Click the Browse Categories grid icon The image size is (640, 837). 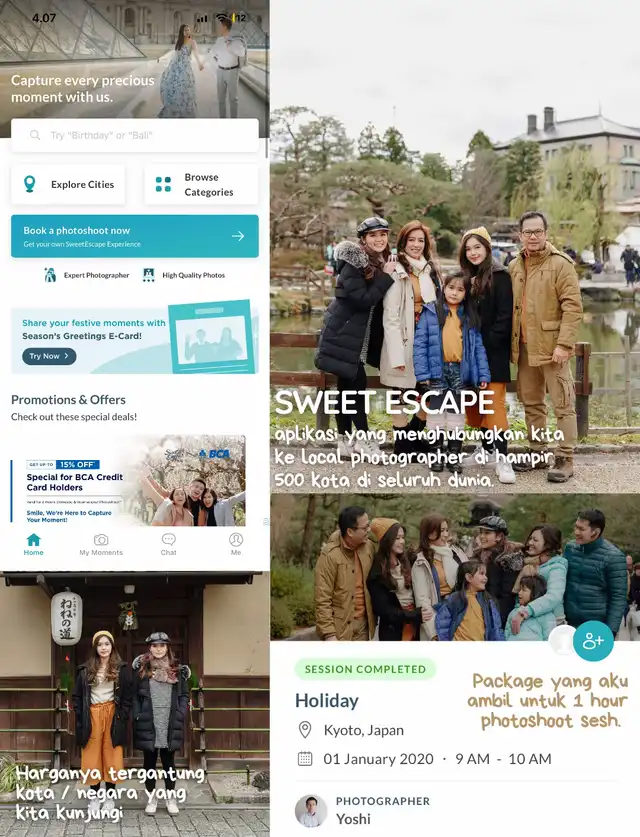tap(163, 184)
